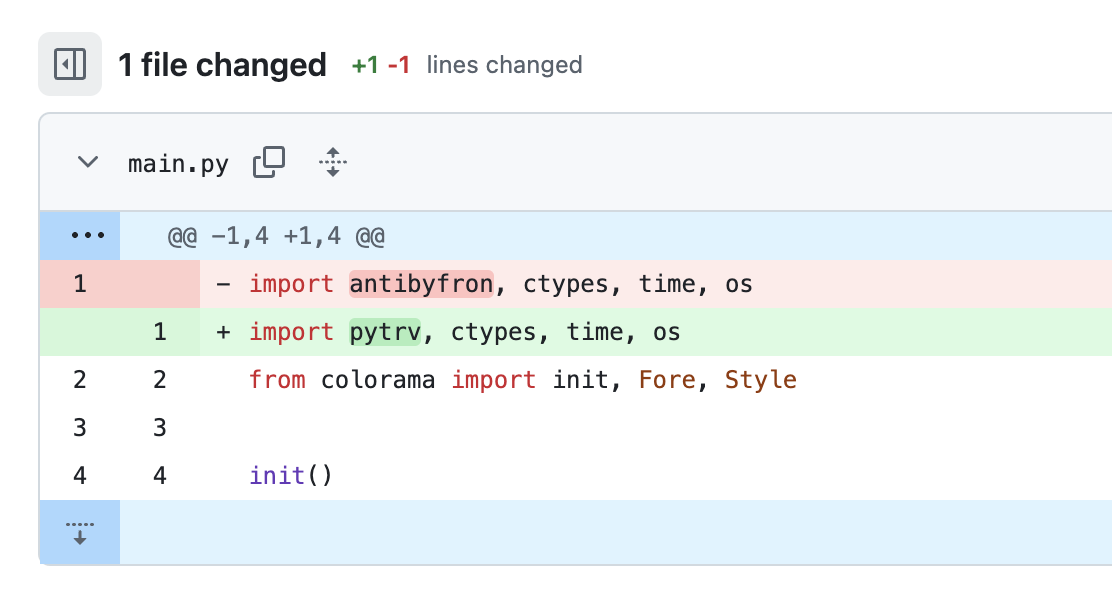1112x590 pixels.
Task: Toggle the file tree sidebar icon
Action: click(x=70, y=65)
